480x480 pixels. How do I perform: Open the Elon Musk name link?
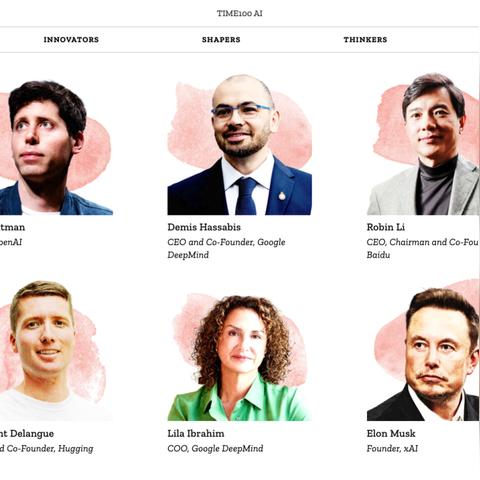(391, 434)
